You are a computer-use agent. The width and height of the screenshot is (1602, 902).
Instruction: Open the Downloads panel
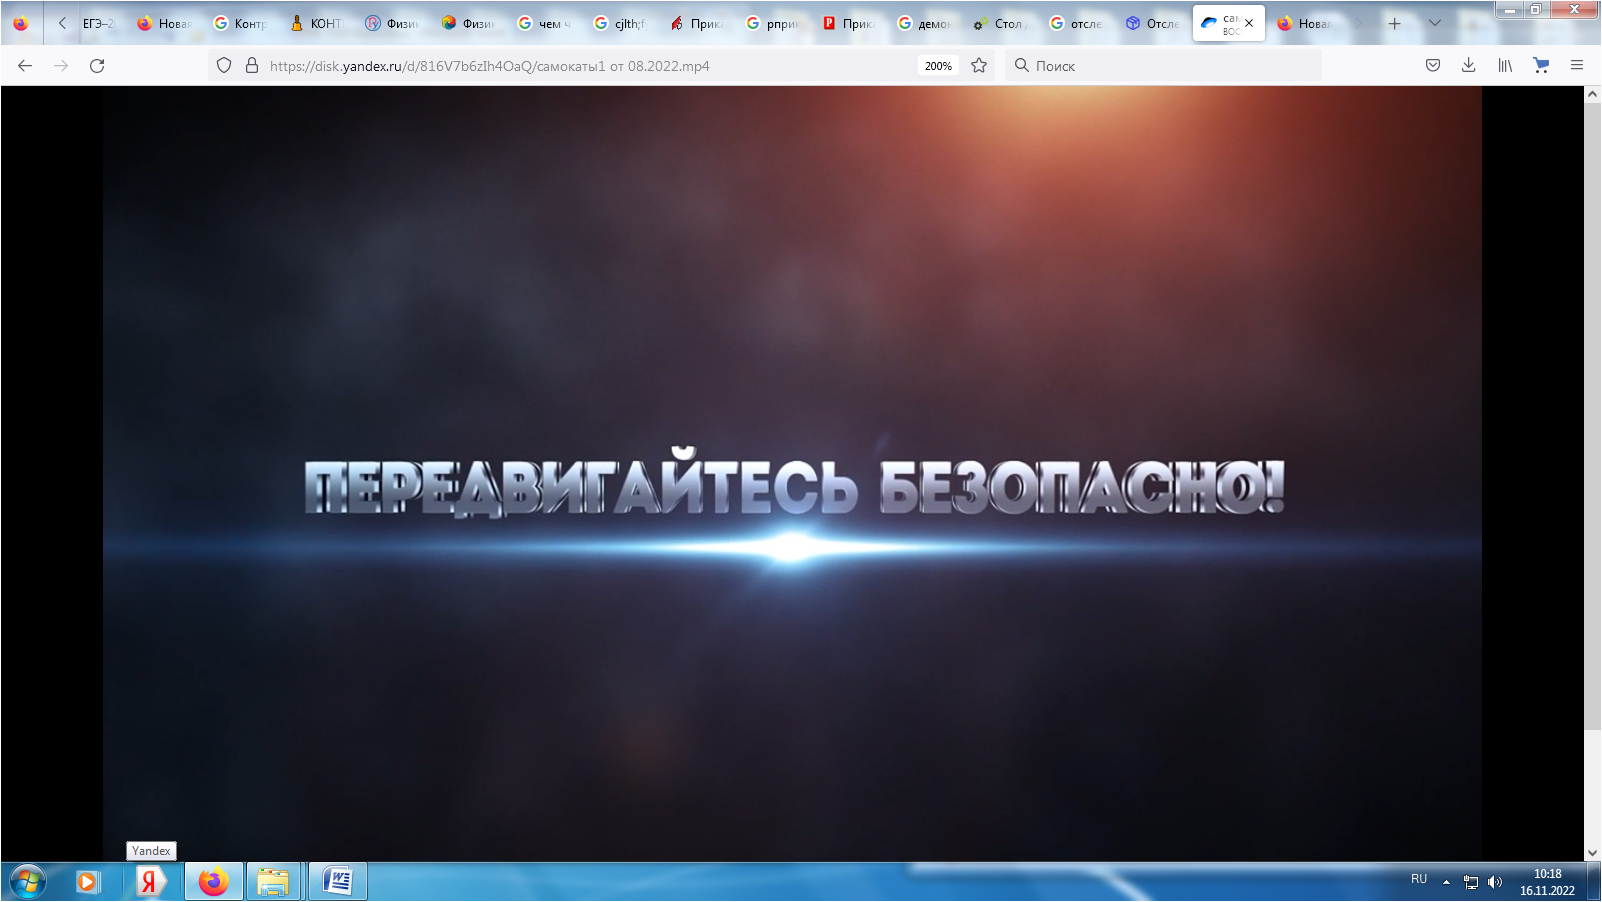1468,66
